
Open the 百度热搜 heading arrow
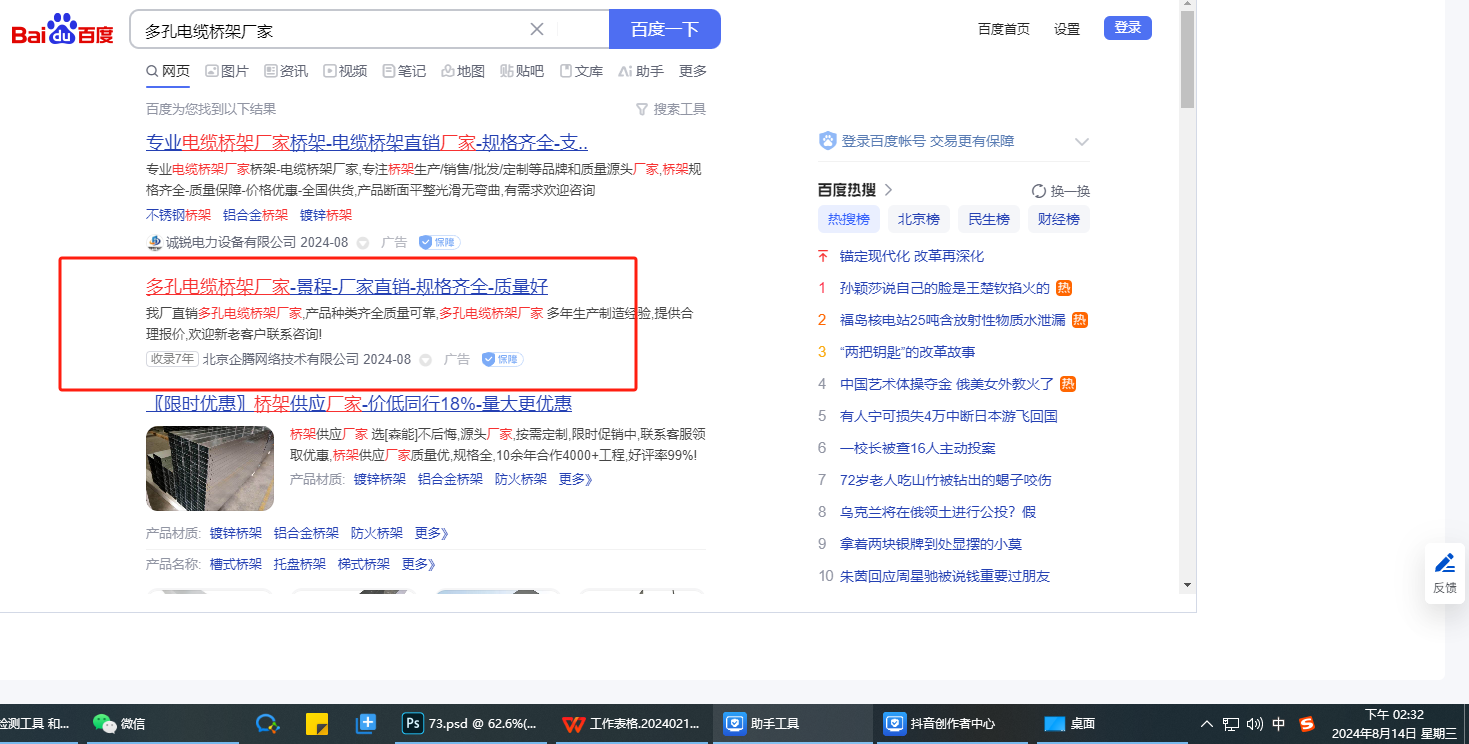click(x=888, y=190)
